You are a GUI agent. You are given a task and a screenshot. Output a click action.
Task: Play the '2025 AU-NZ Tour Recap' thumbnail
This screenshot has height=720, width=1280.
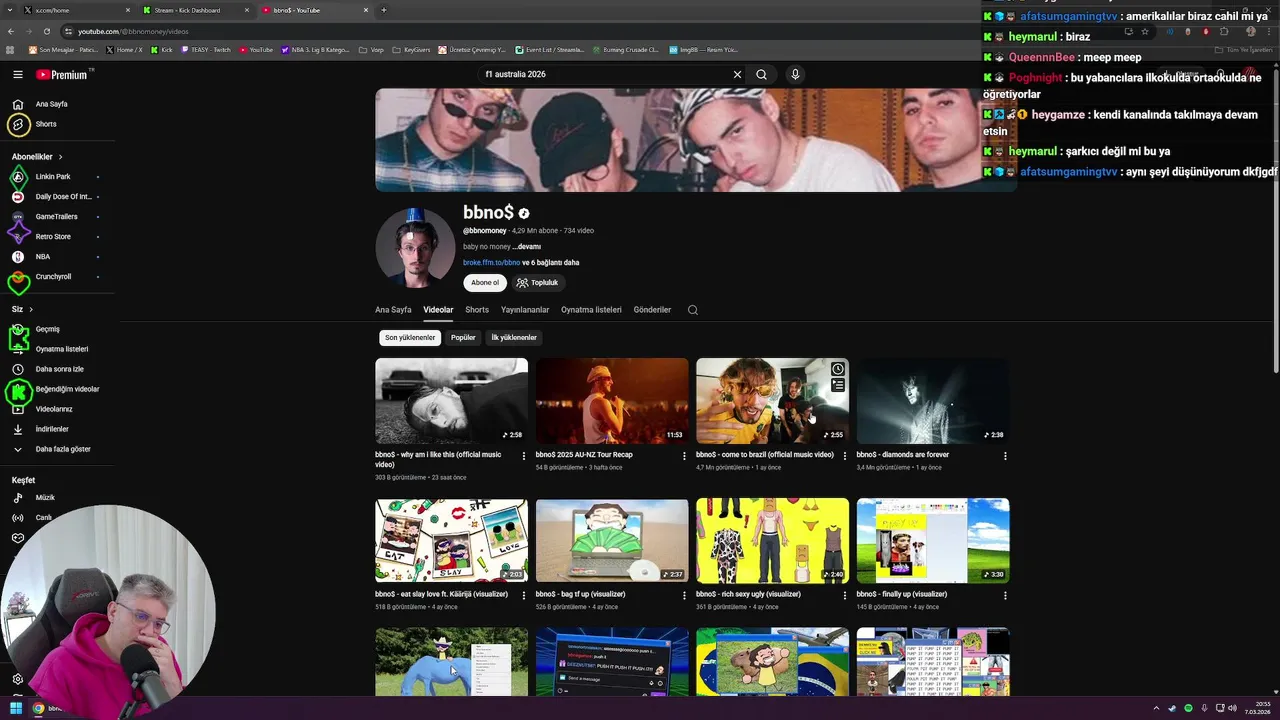(612, 401)
